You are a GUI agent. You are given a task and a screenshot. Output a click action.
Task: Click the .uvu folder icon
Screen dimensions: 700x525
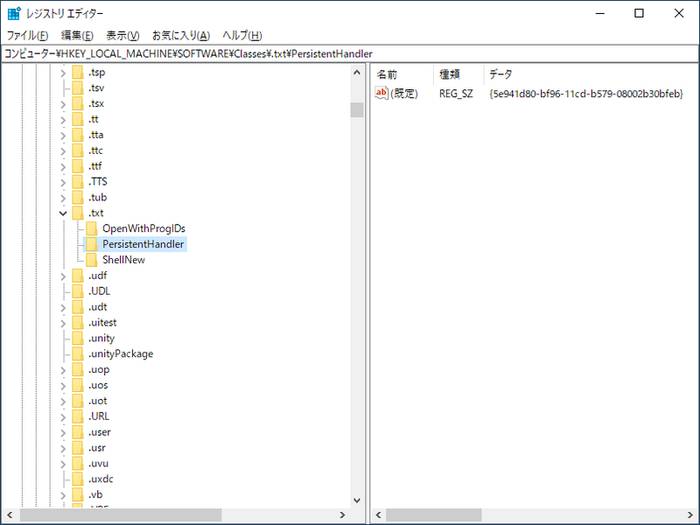[78, 463]
